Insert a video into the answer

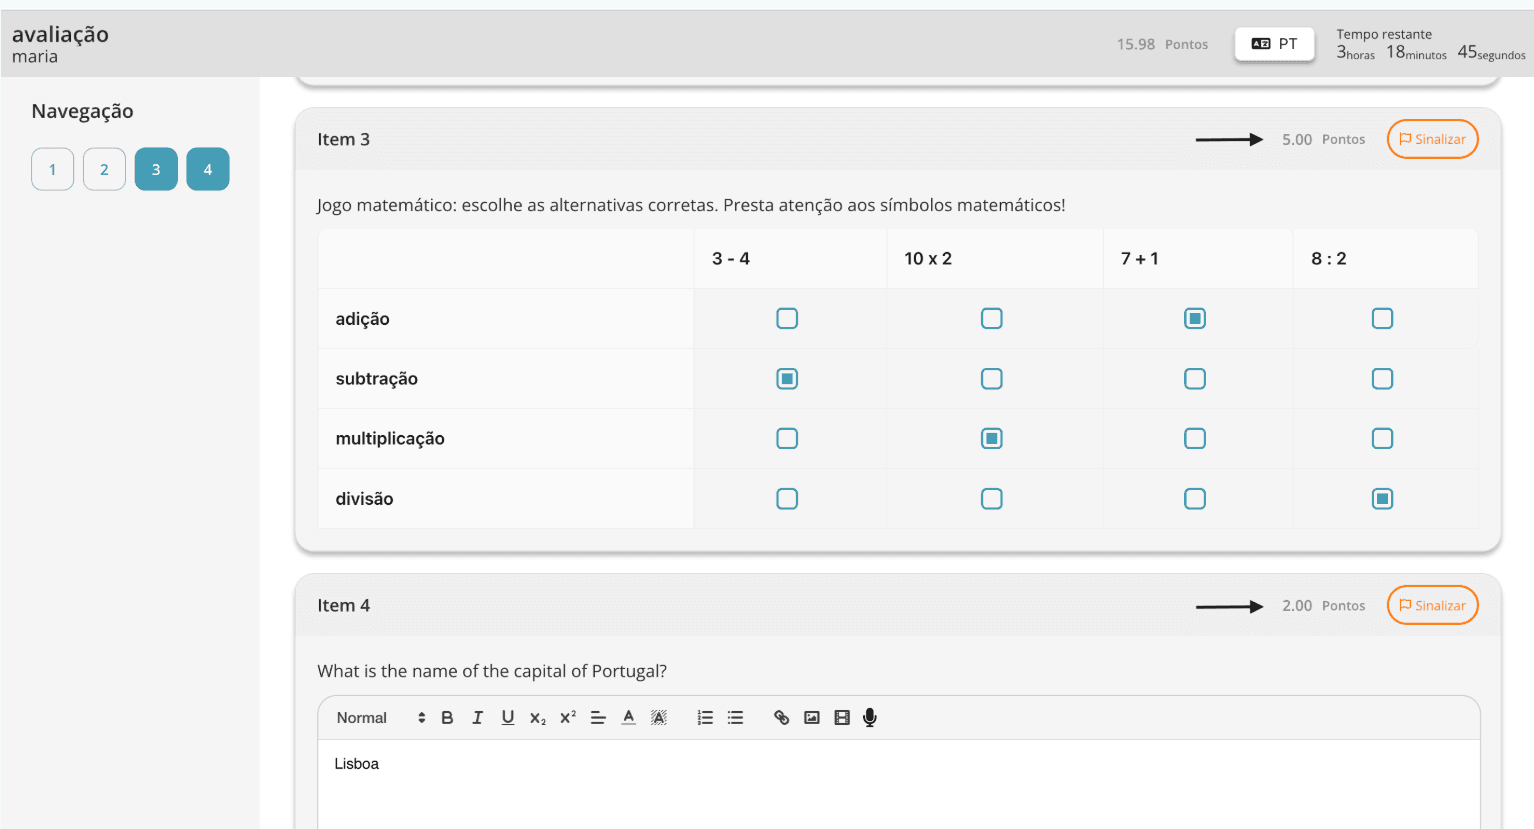coord(842,718)
